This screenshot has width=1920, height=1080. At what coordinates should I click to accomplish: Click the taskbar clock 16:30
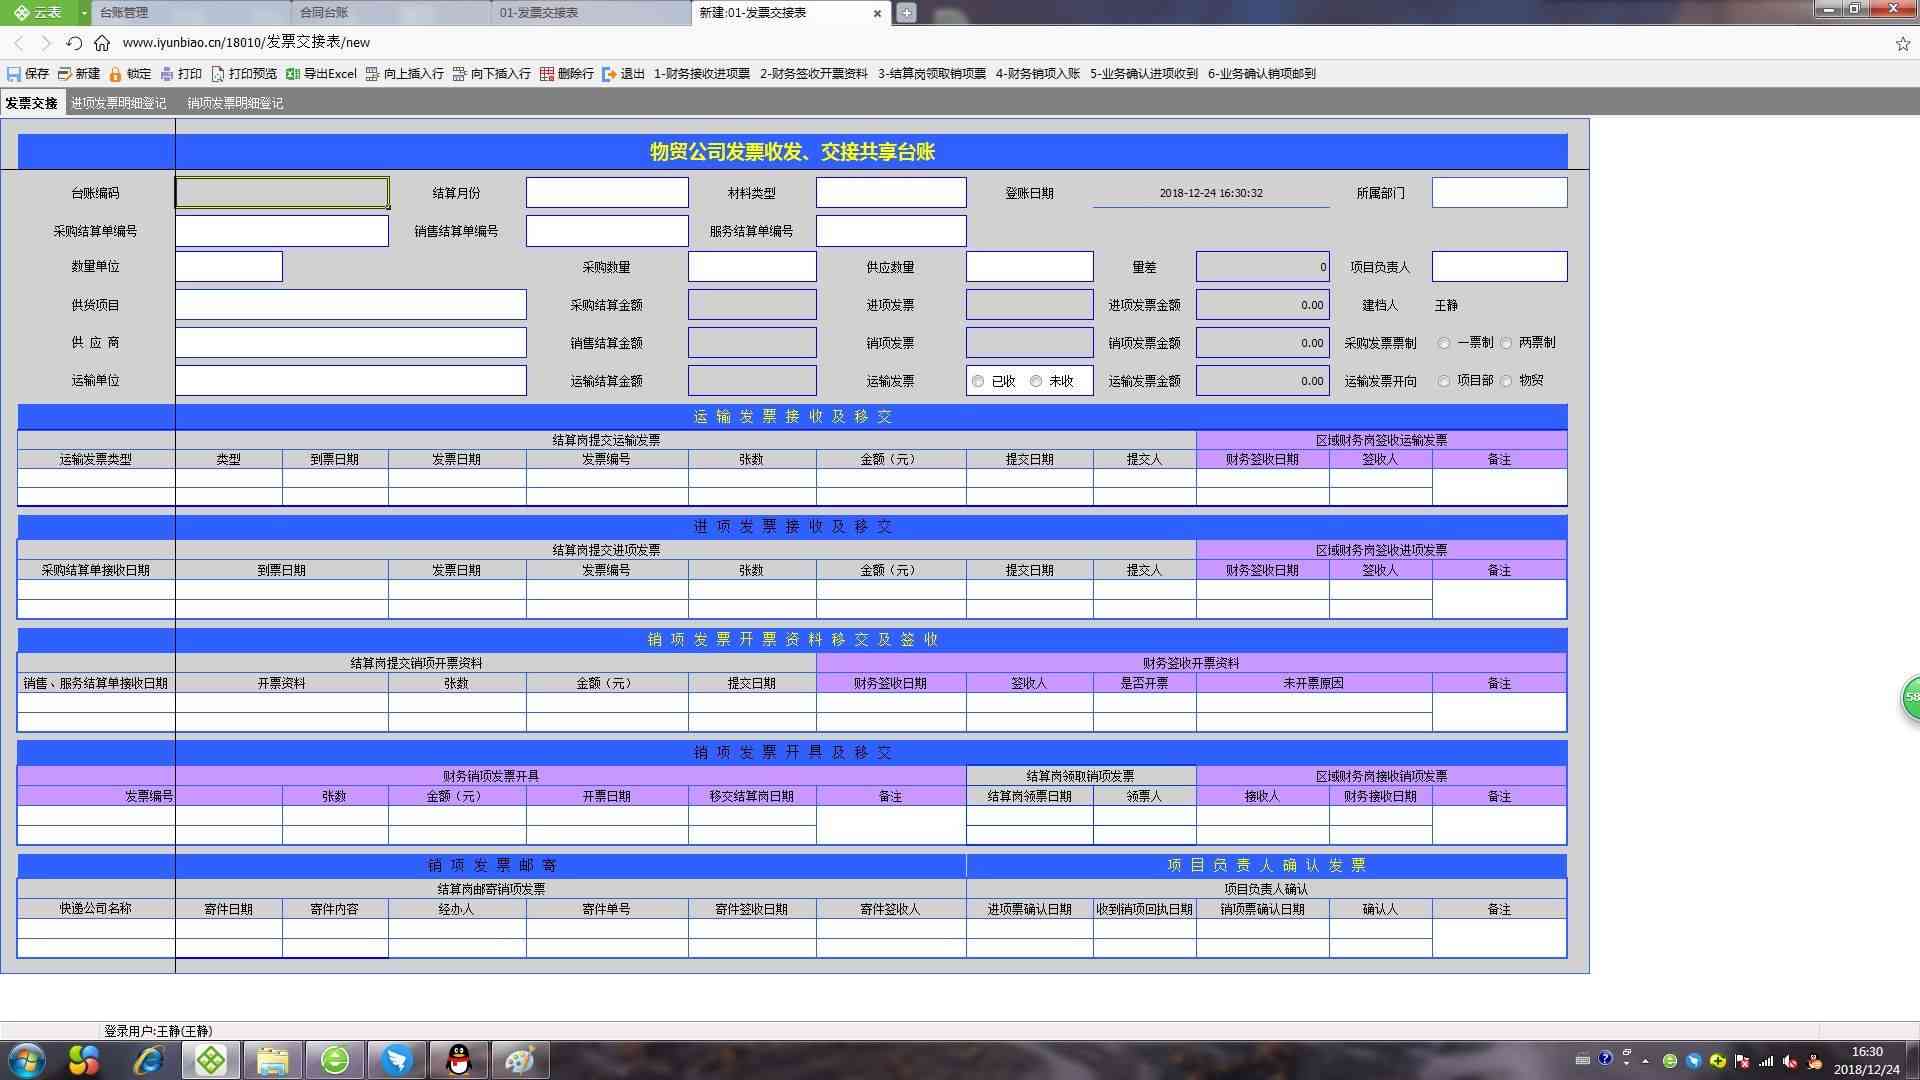point(1867,1052)
